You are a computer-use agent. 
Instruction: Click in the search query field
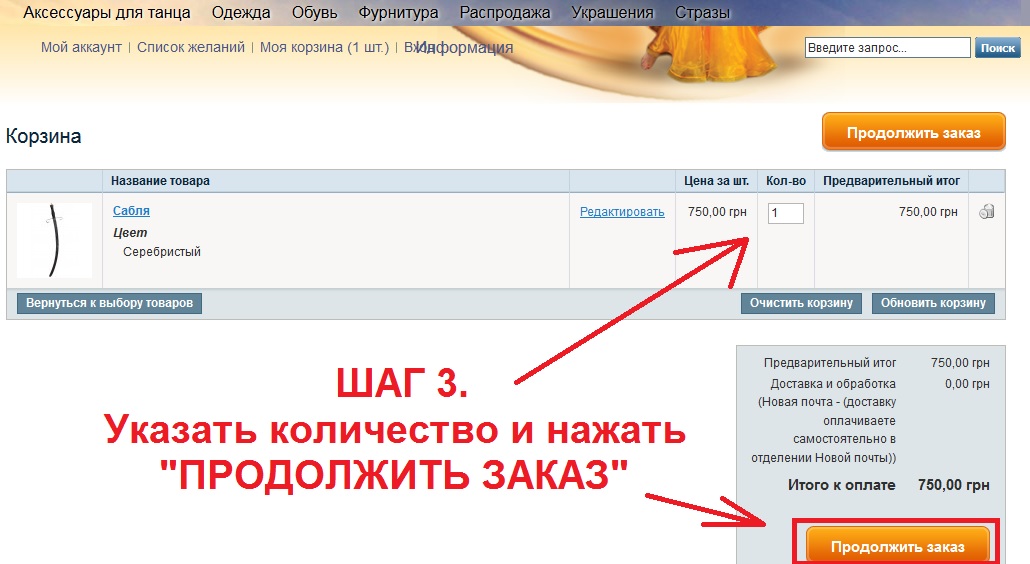(887, 48)
